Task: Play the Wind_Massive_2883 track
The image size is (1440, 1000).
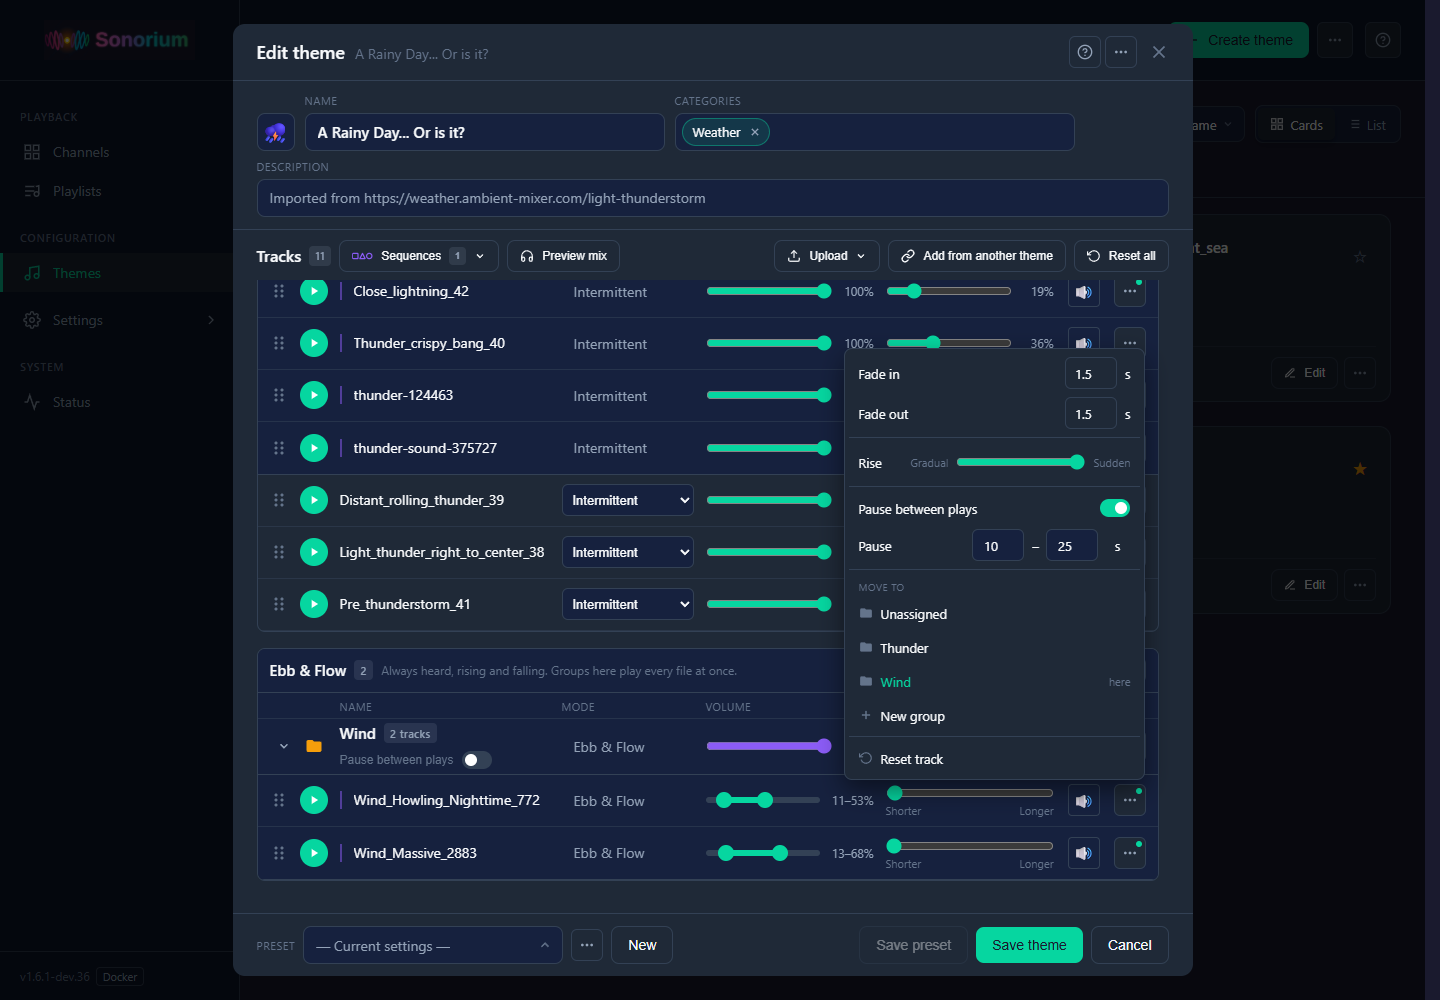Action: pyautogui.click(x=314, y=853)
